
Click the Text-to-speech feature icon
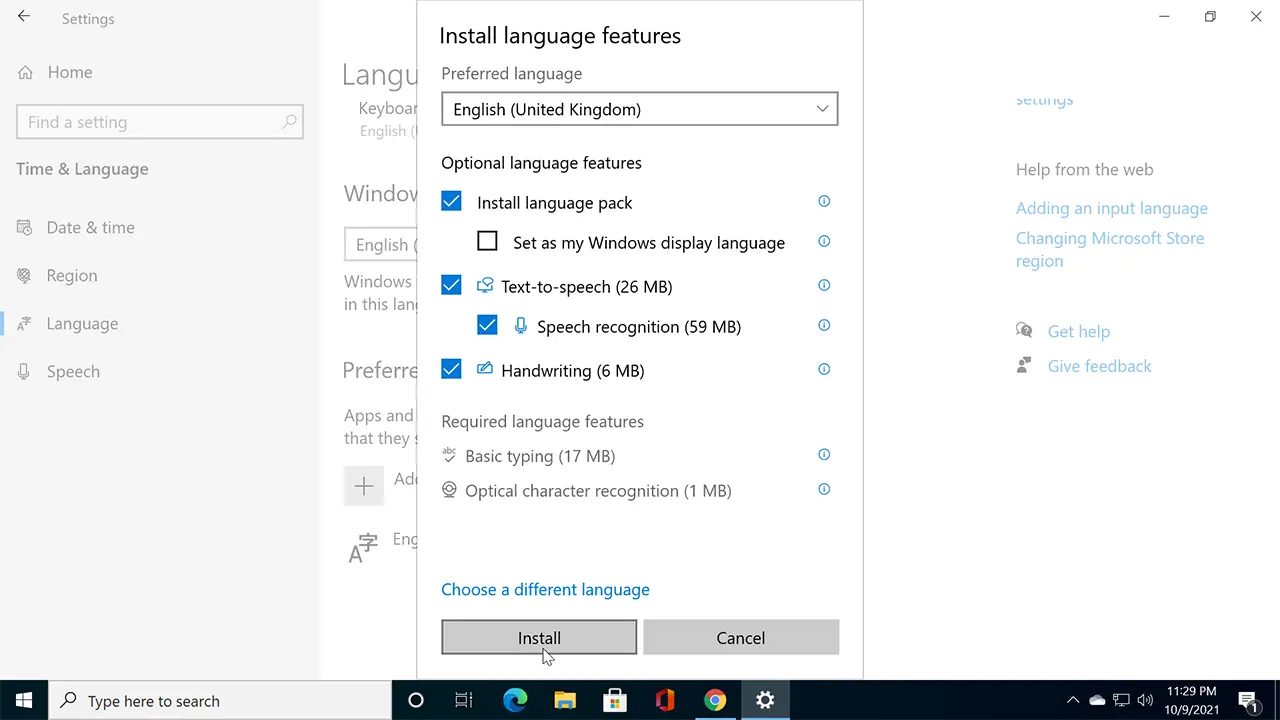(485, 286)
